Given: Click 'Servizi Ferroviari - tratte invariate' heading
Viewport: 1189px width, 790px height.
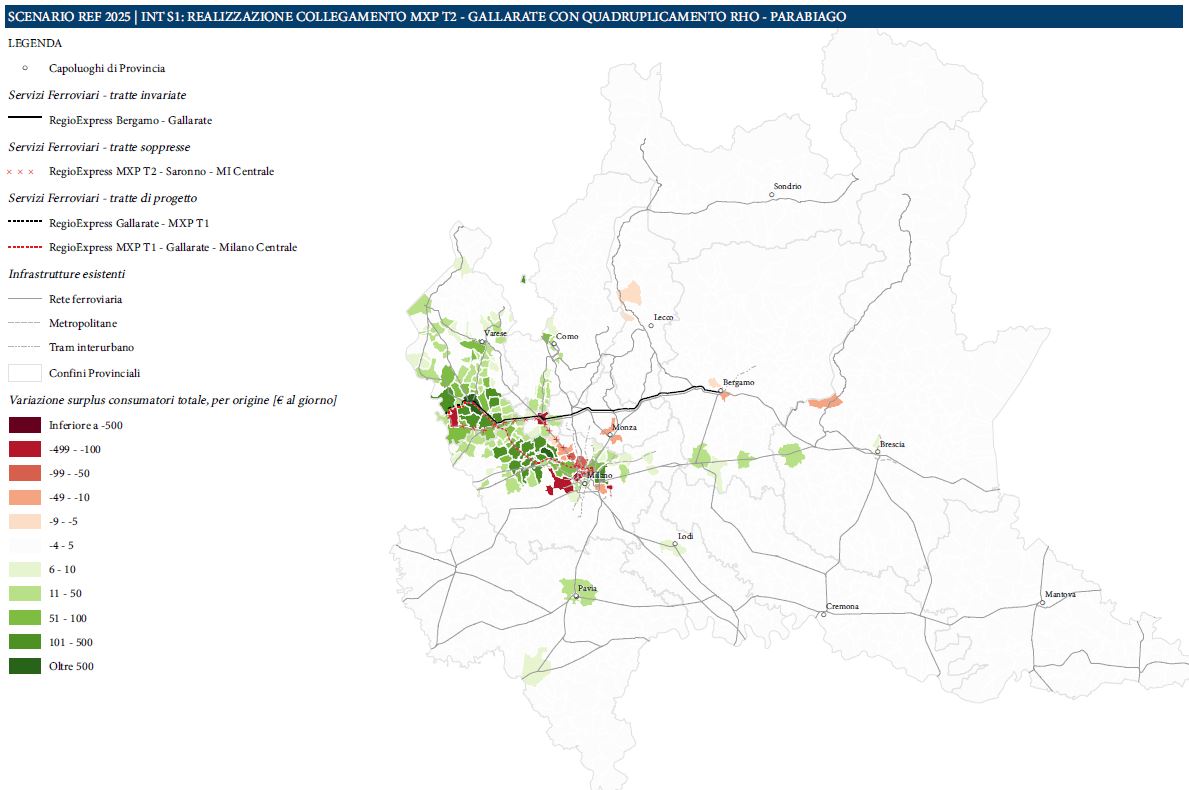Looking at the screenshot, I should [x=97, y=95].
